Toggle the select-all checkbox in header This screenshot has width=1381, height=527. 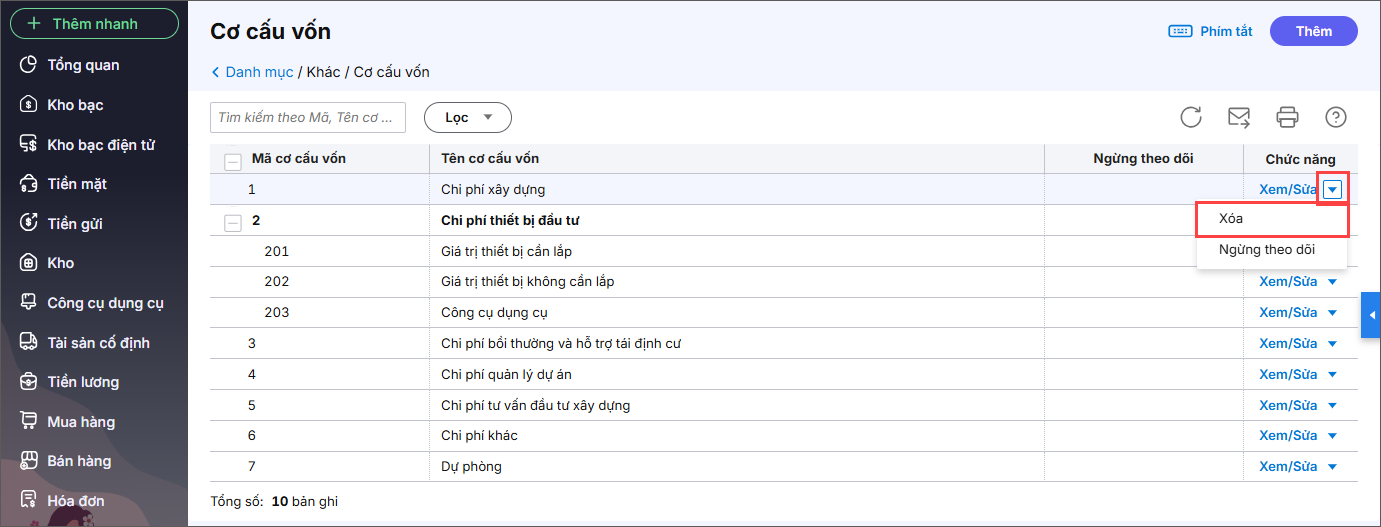[x=233, y=160]
